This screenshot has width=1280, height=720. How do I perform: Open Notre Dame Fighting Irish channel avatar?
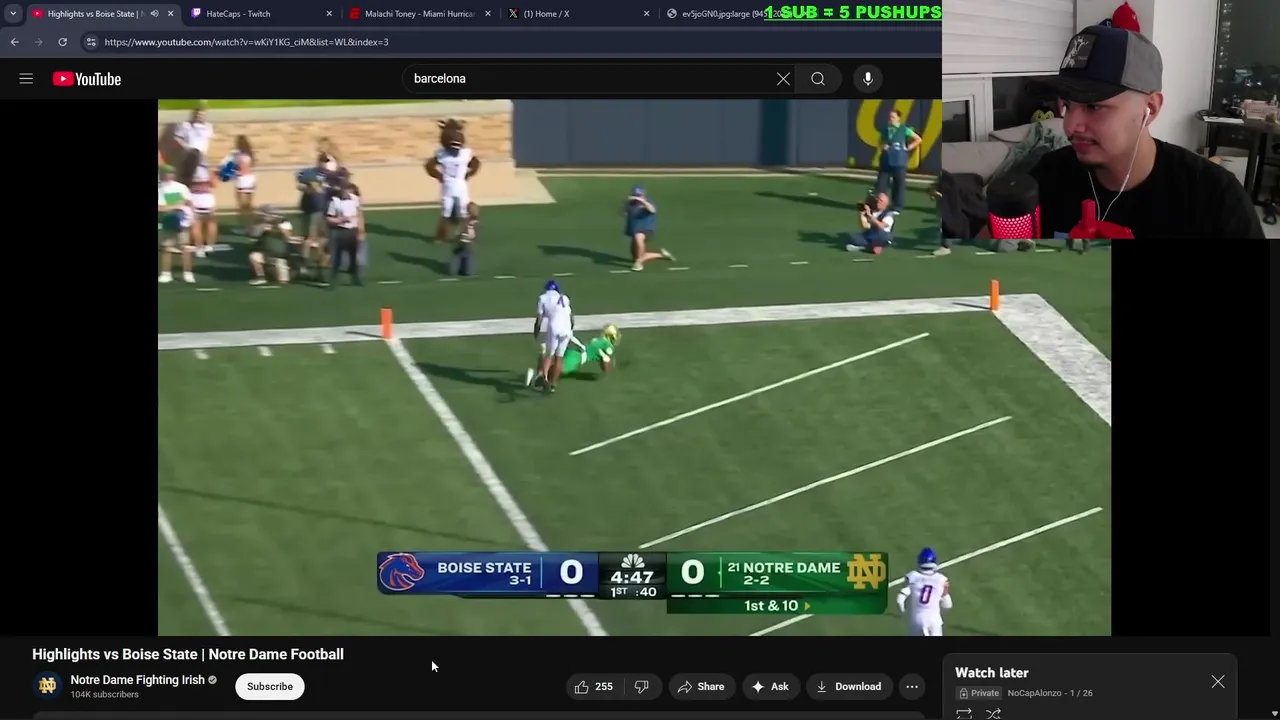click(47, 686)
